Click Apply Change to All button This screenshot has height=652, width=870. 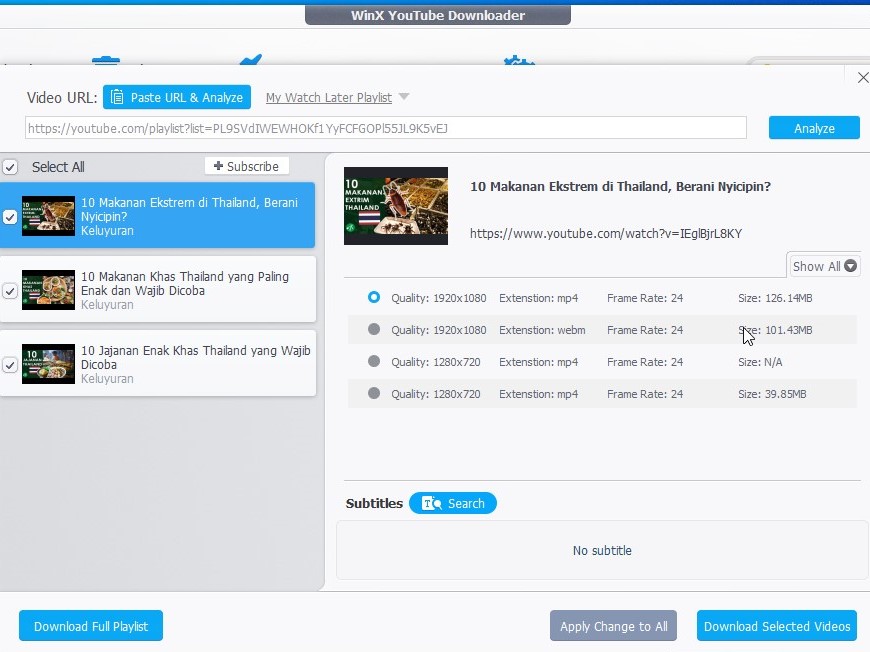tap(613, 626)
